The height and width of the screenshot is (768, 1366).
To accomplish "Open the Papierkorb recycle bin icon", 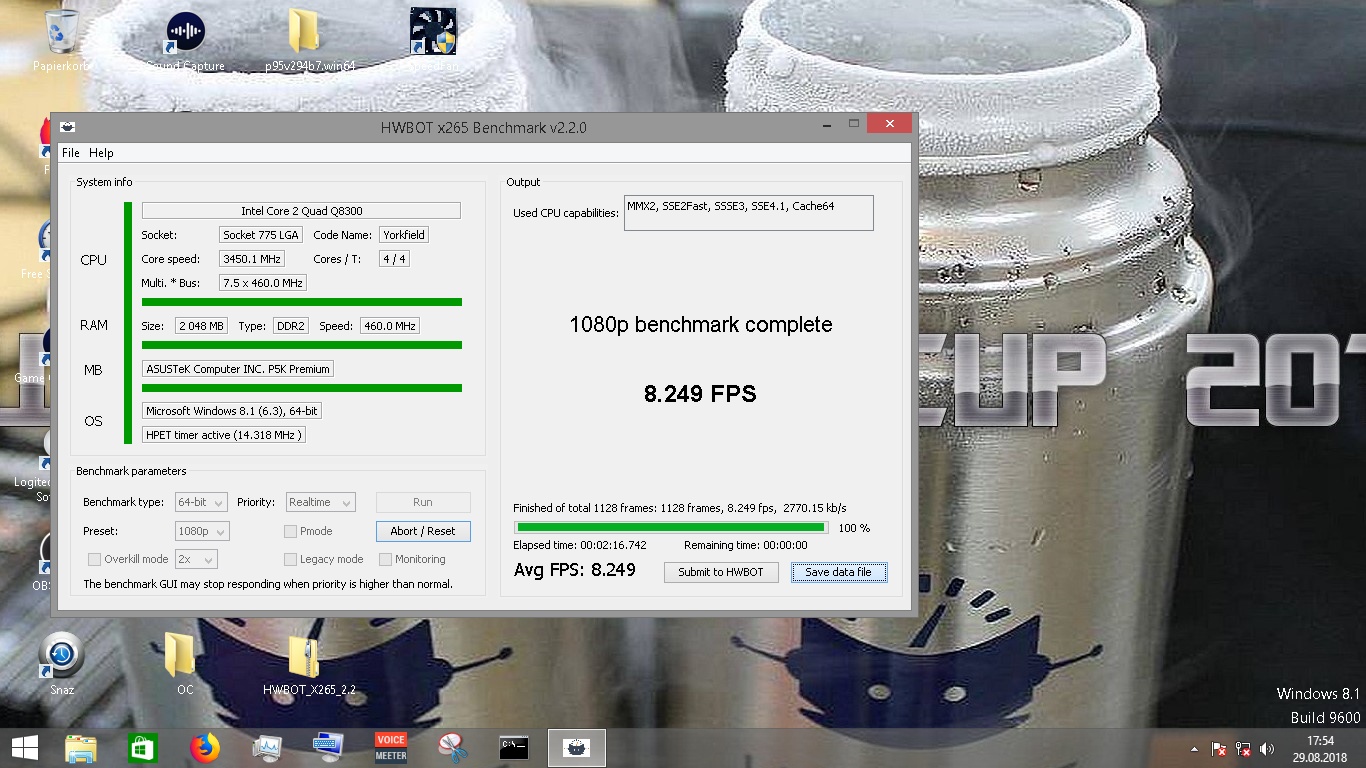I will [62, 40].
